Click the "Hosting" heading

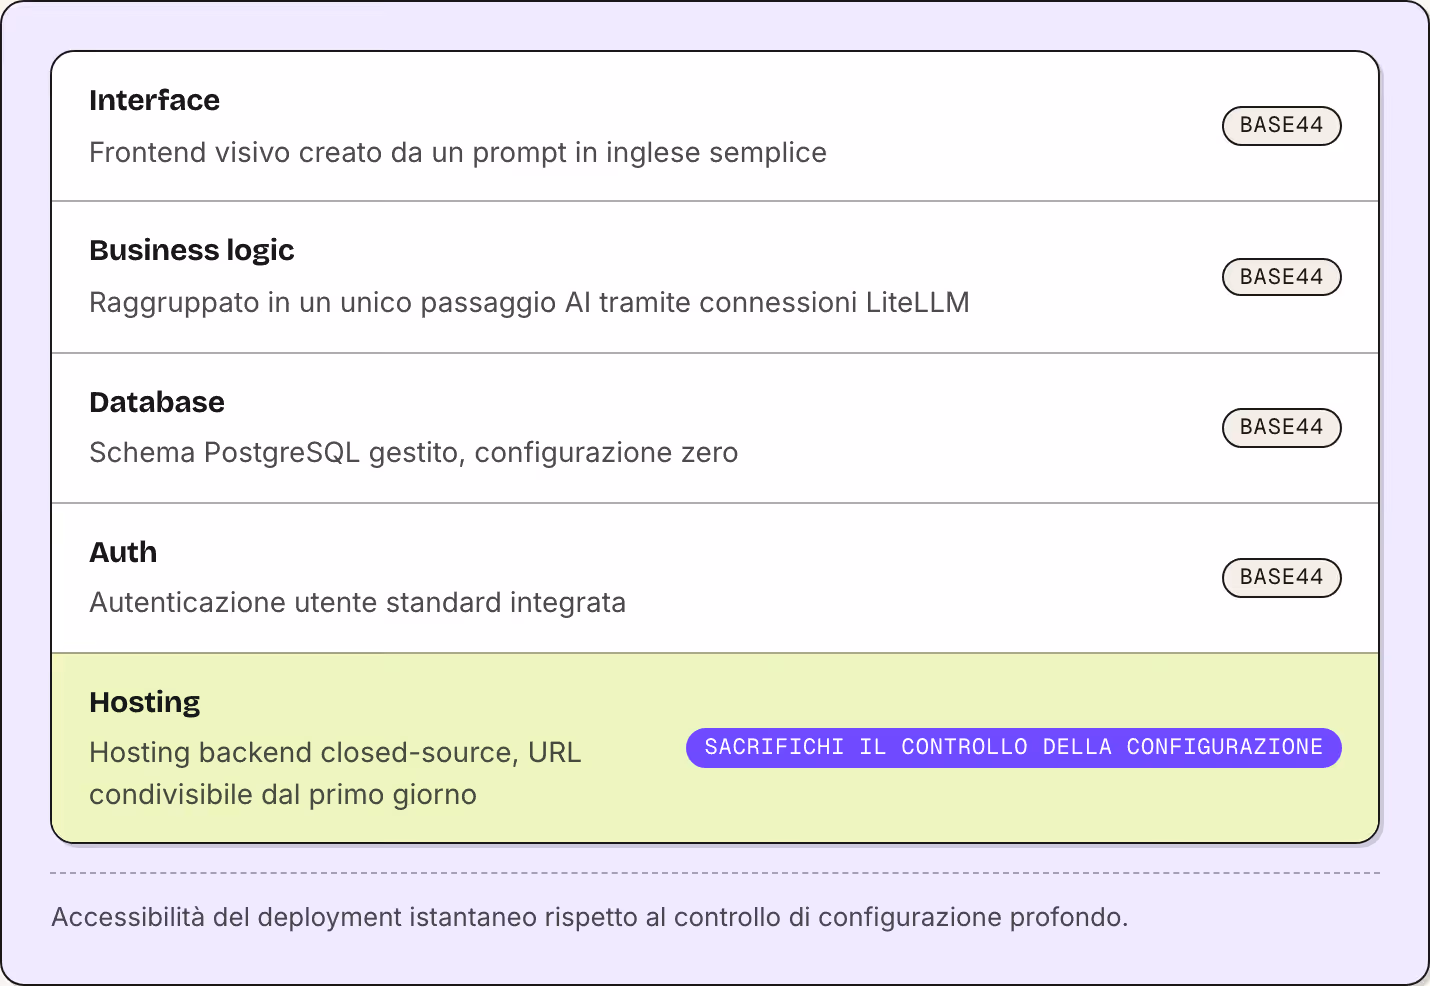145,702
